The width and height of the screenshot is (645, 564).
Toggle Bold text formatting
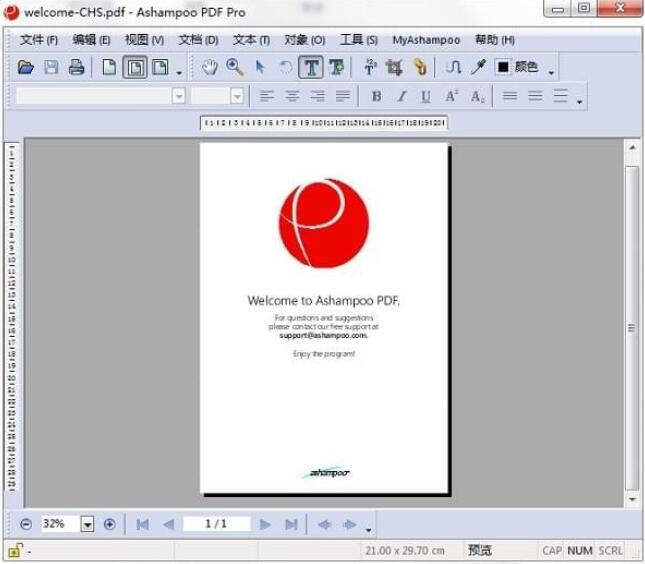tap(376, 97)
